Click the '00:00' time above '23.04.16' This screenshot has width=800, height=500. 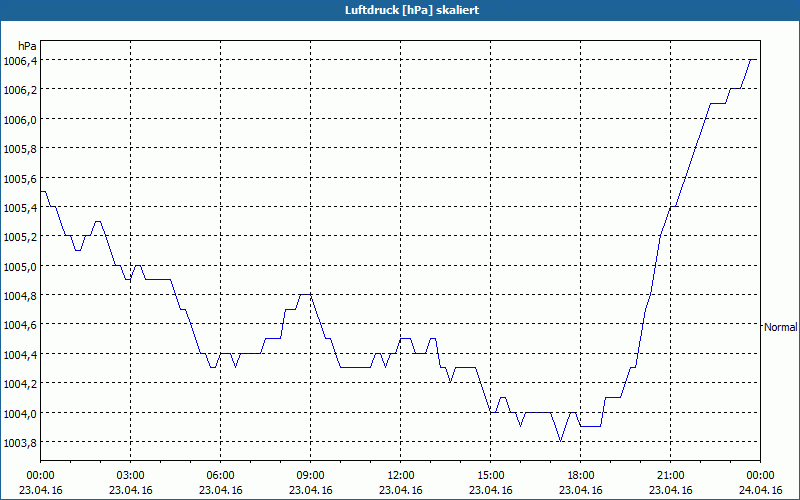[40, 476]
